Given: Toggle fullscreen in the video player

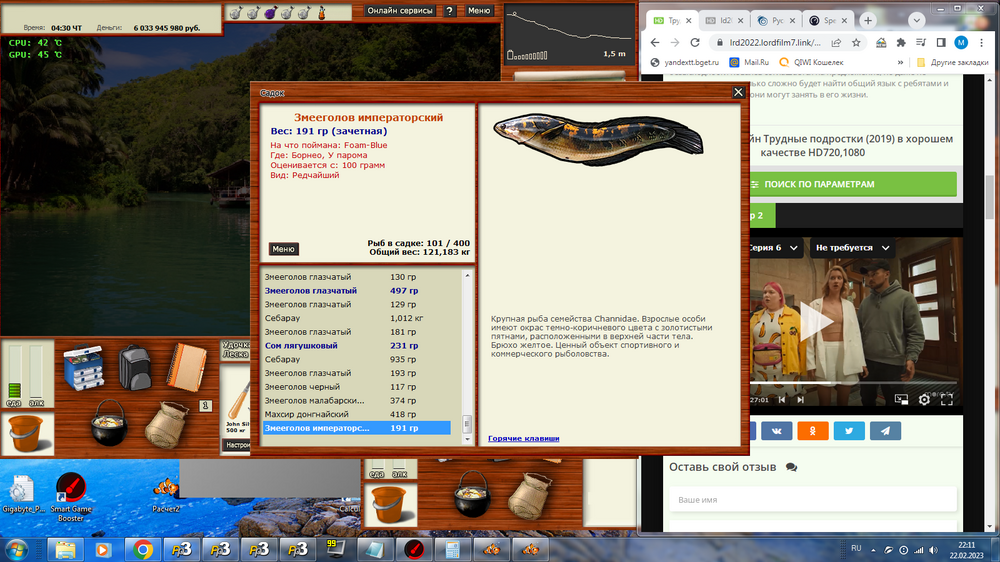Looking at the screenshot, I should coord(946,399).
